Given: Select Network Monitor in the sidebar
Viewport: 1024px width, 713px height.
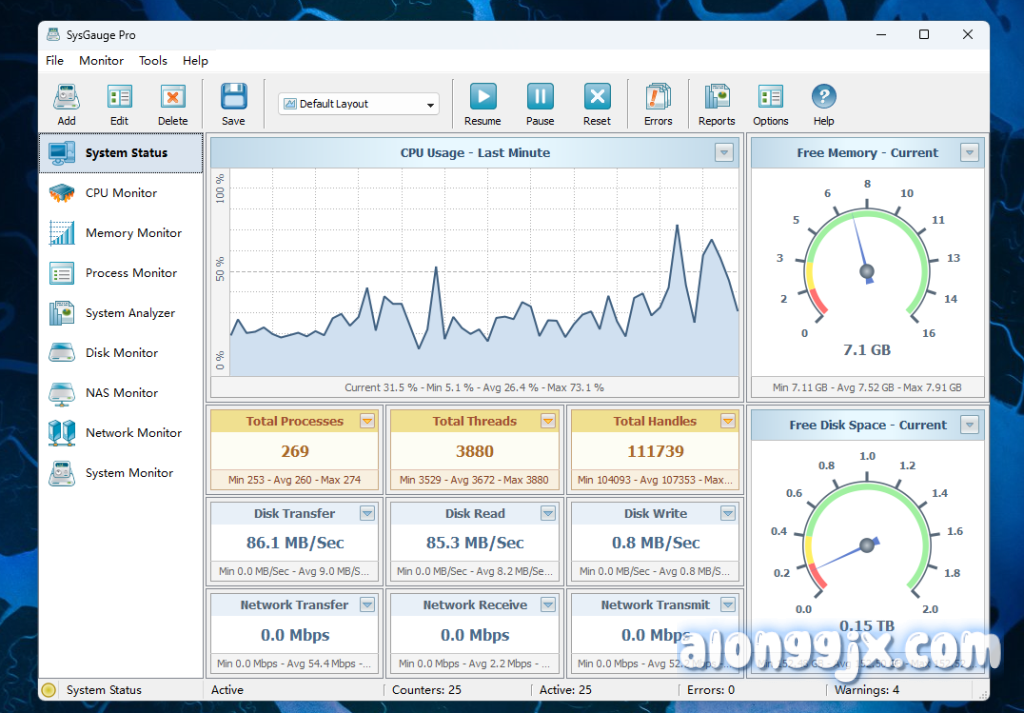Looking at the screenshot, I should [x=133, y=433].
